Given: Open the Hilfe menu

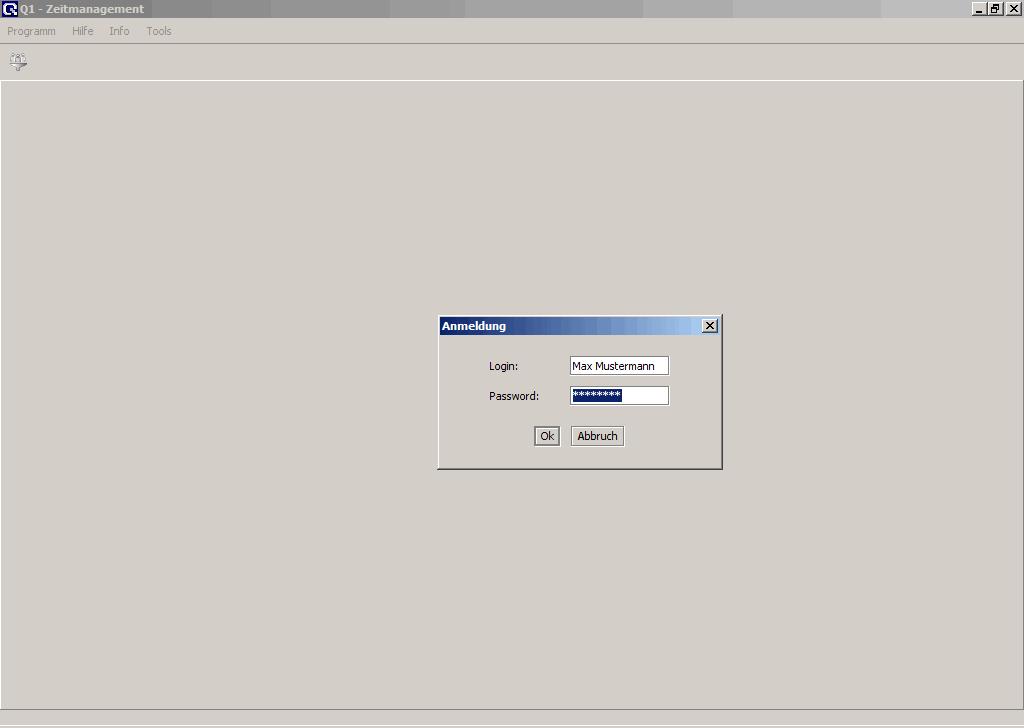Looking at the screenshot, I should point(82,31).
